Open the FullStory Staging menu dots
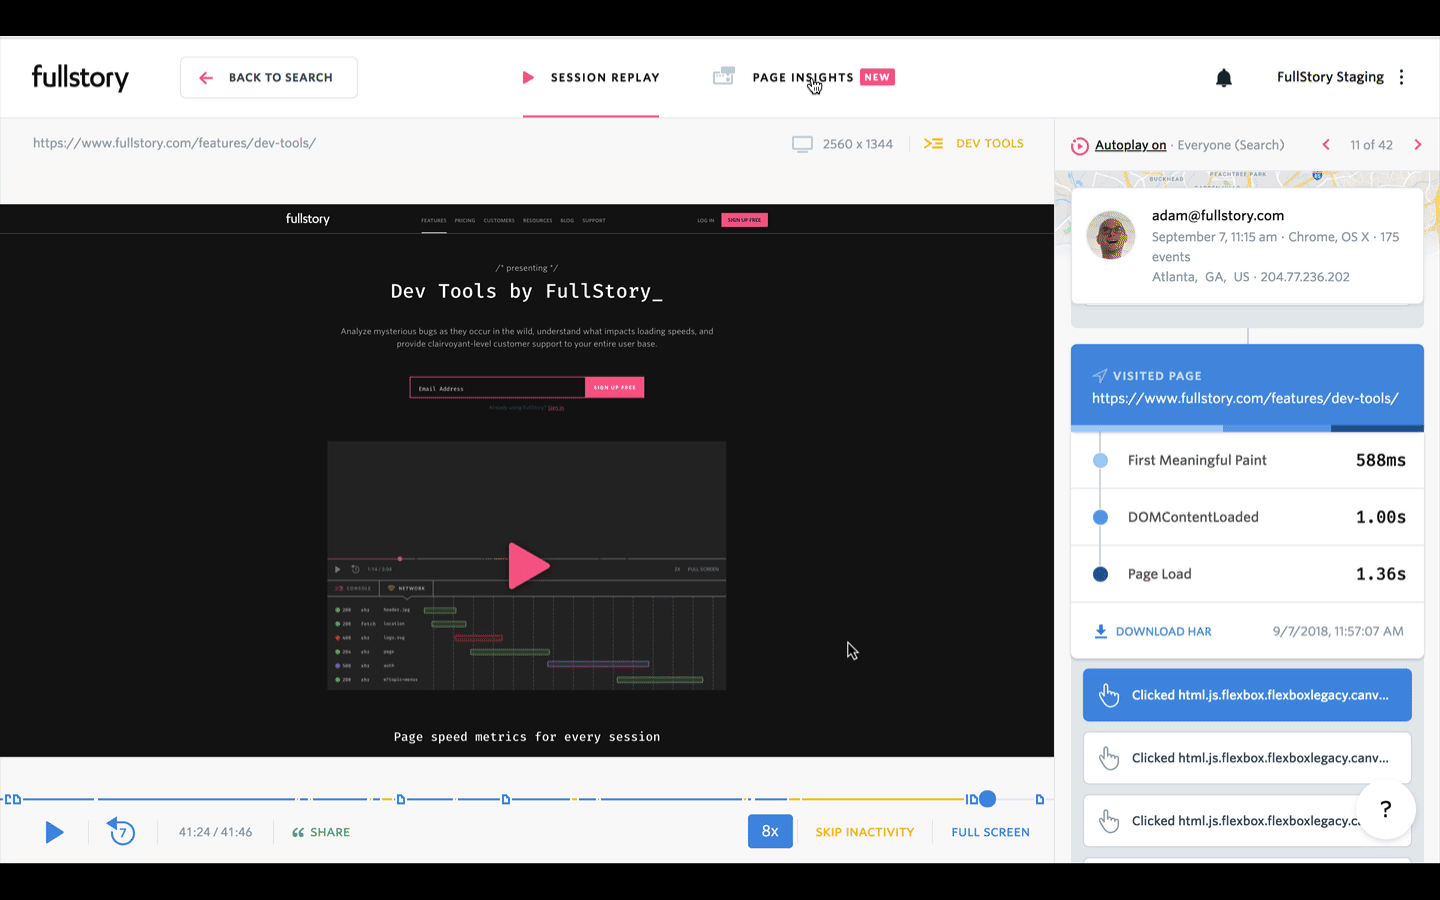1440x900 pixels. (x=1401, y=77)
